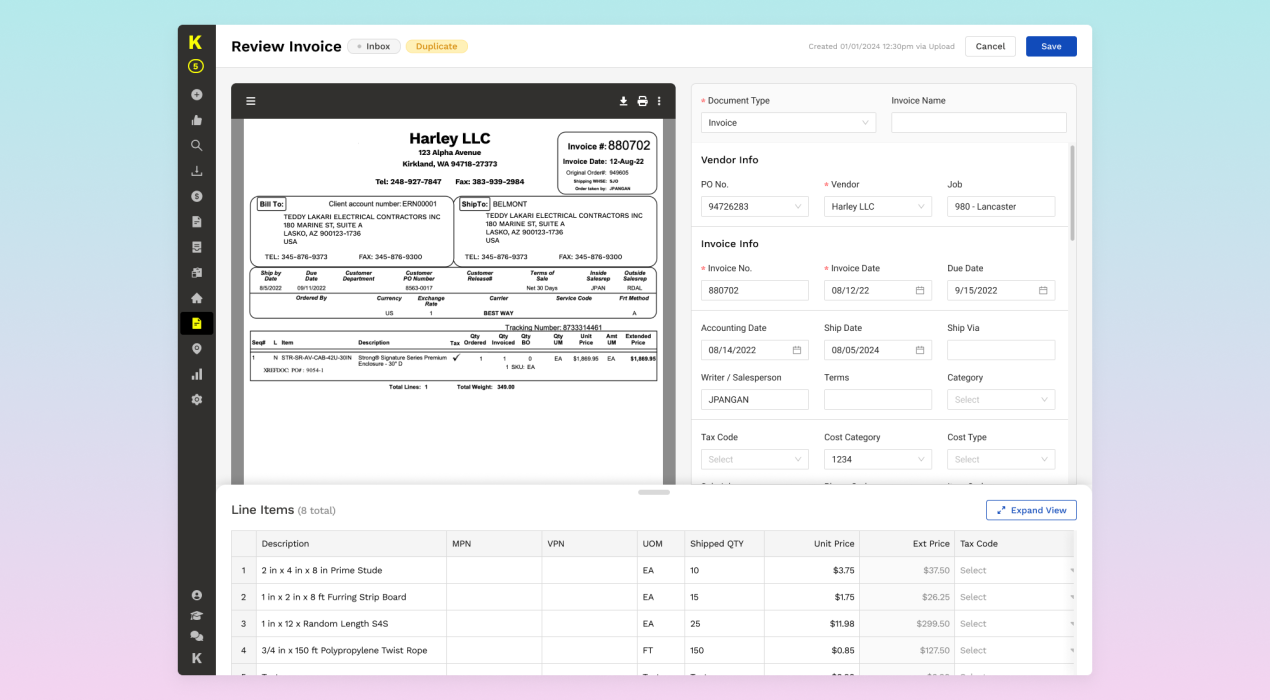
Task: Open the PDF viewer hamburger menu
Action: tap(251, 101)
